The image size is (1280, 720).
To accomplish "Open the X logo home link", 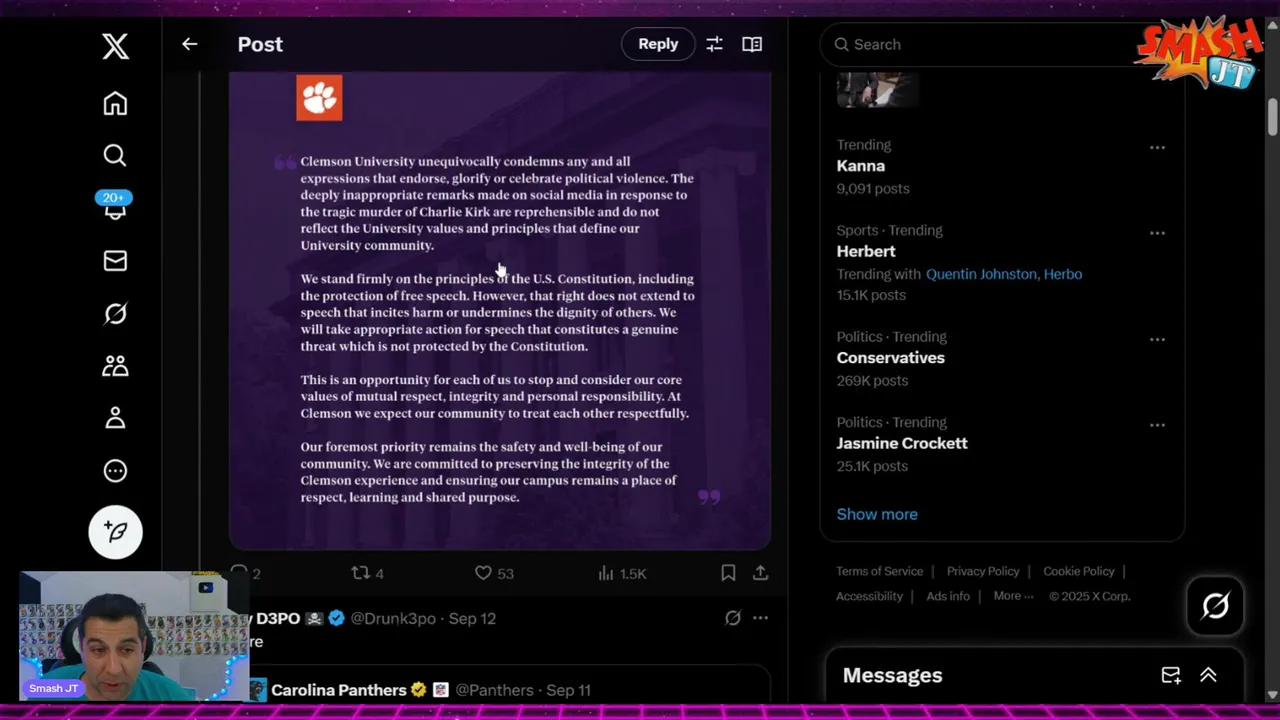I will click(x=115, y=45).
